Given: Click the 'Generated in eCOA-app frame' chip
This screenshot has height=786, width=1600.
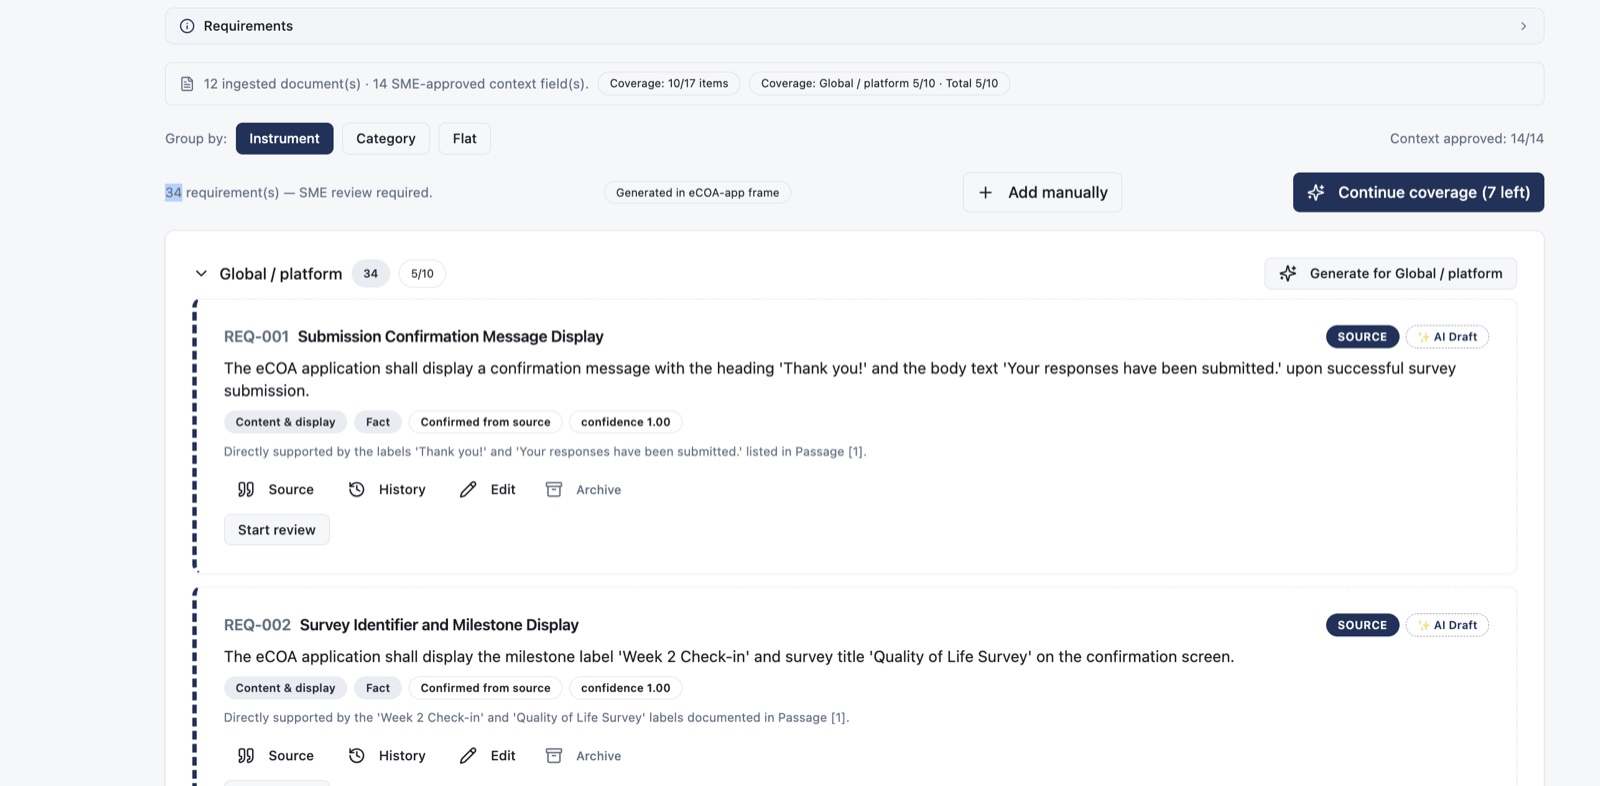Looking at the screenshot, I should [698, 193].
